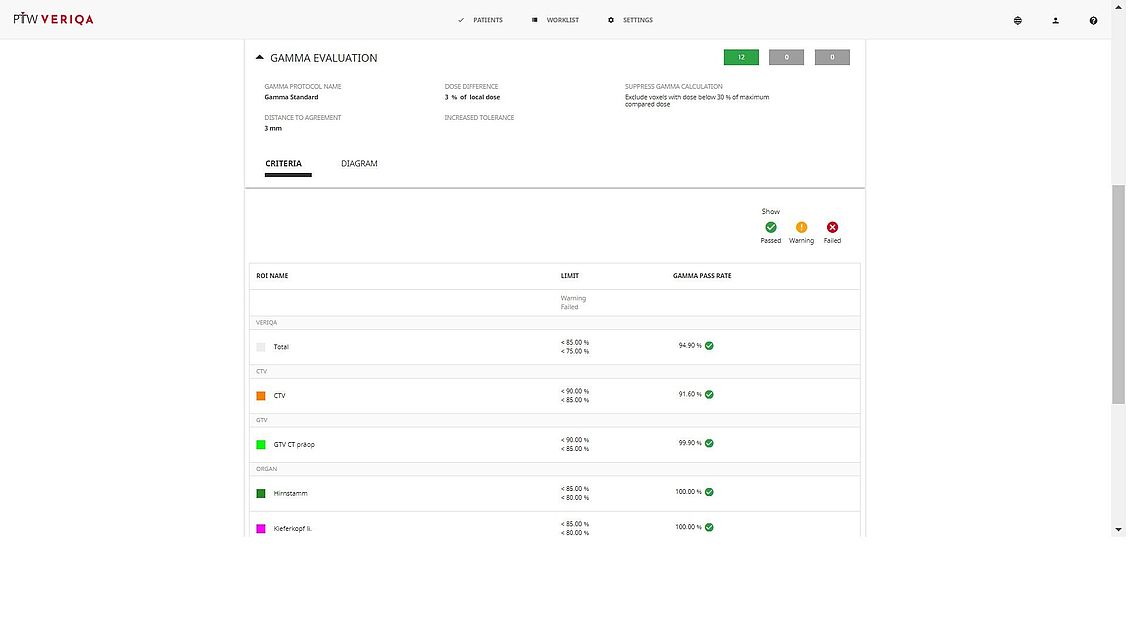Click the passed checkmark for Kieferkopf li.
Viewport: 1140px width, 642px height.
pos(709,527)
